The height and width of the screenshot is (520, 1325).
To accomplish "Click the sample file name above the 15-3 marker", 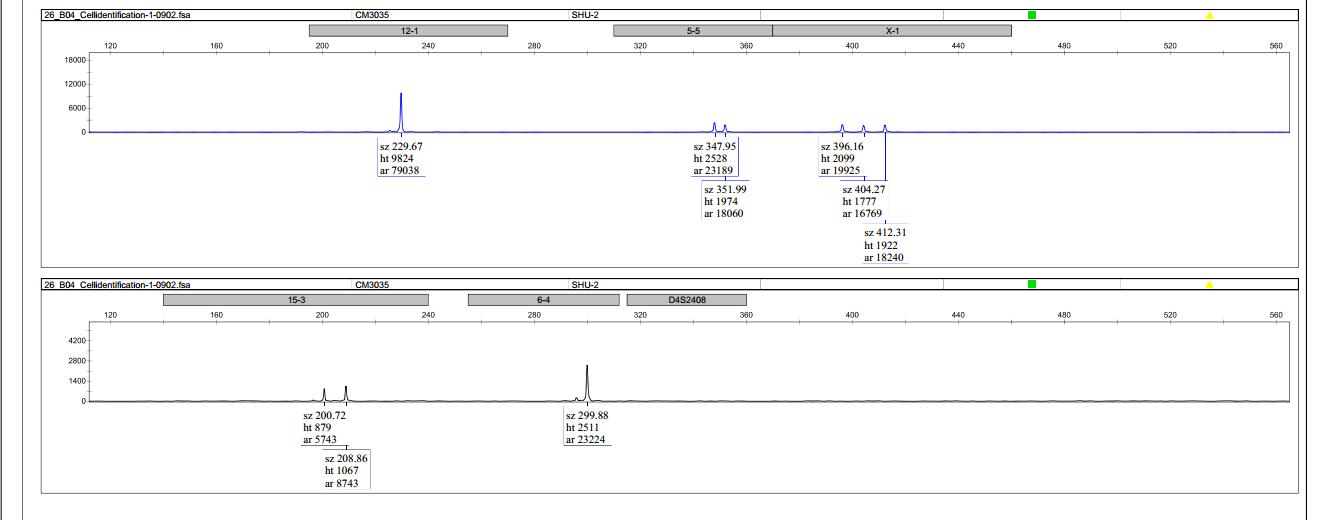I will click(118, 284).
